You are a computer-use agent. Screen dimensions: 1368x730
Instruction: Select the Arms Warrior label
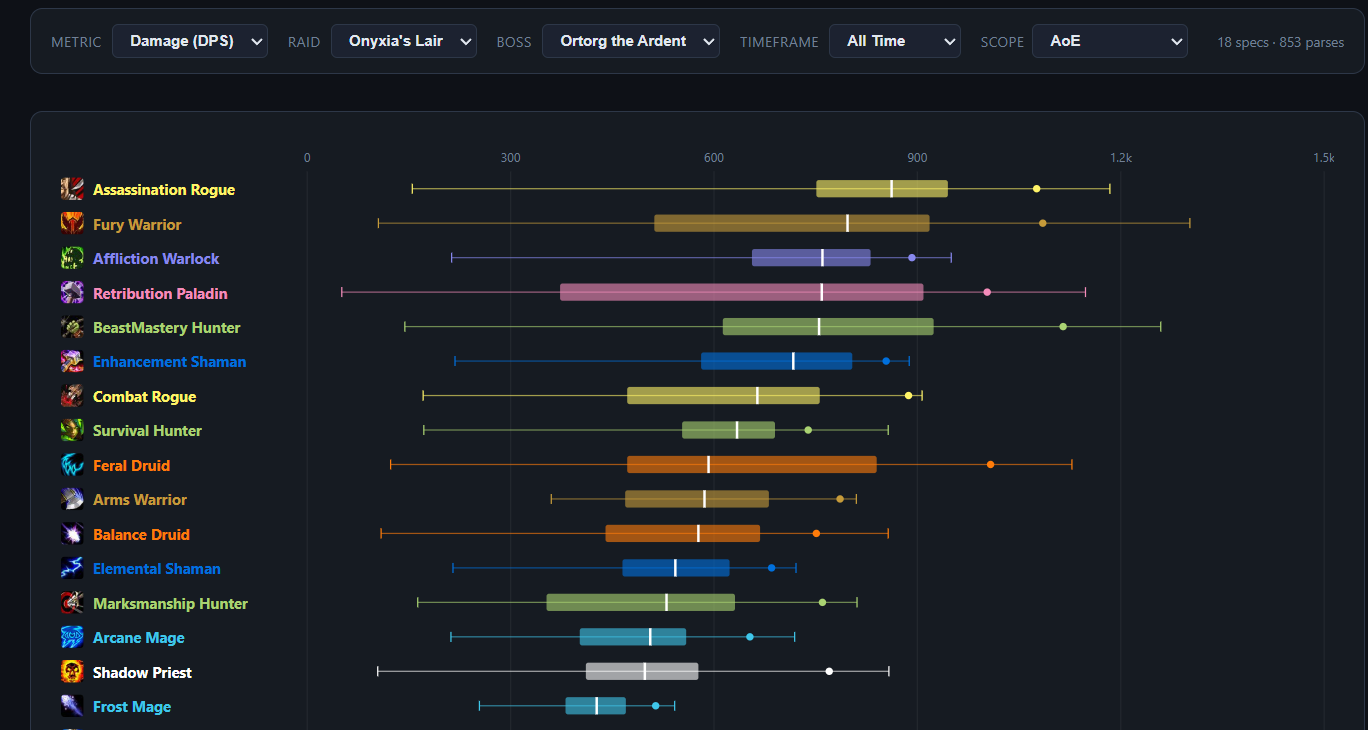point(140,500)
